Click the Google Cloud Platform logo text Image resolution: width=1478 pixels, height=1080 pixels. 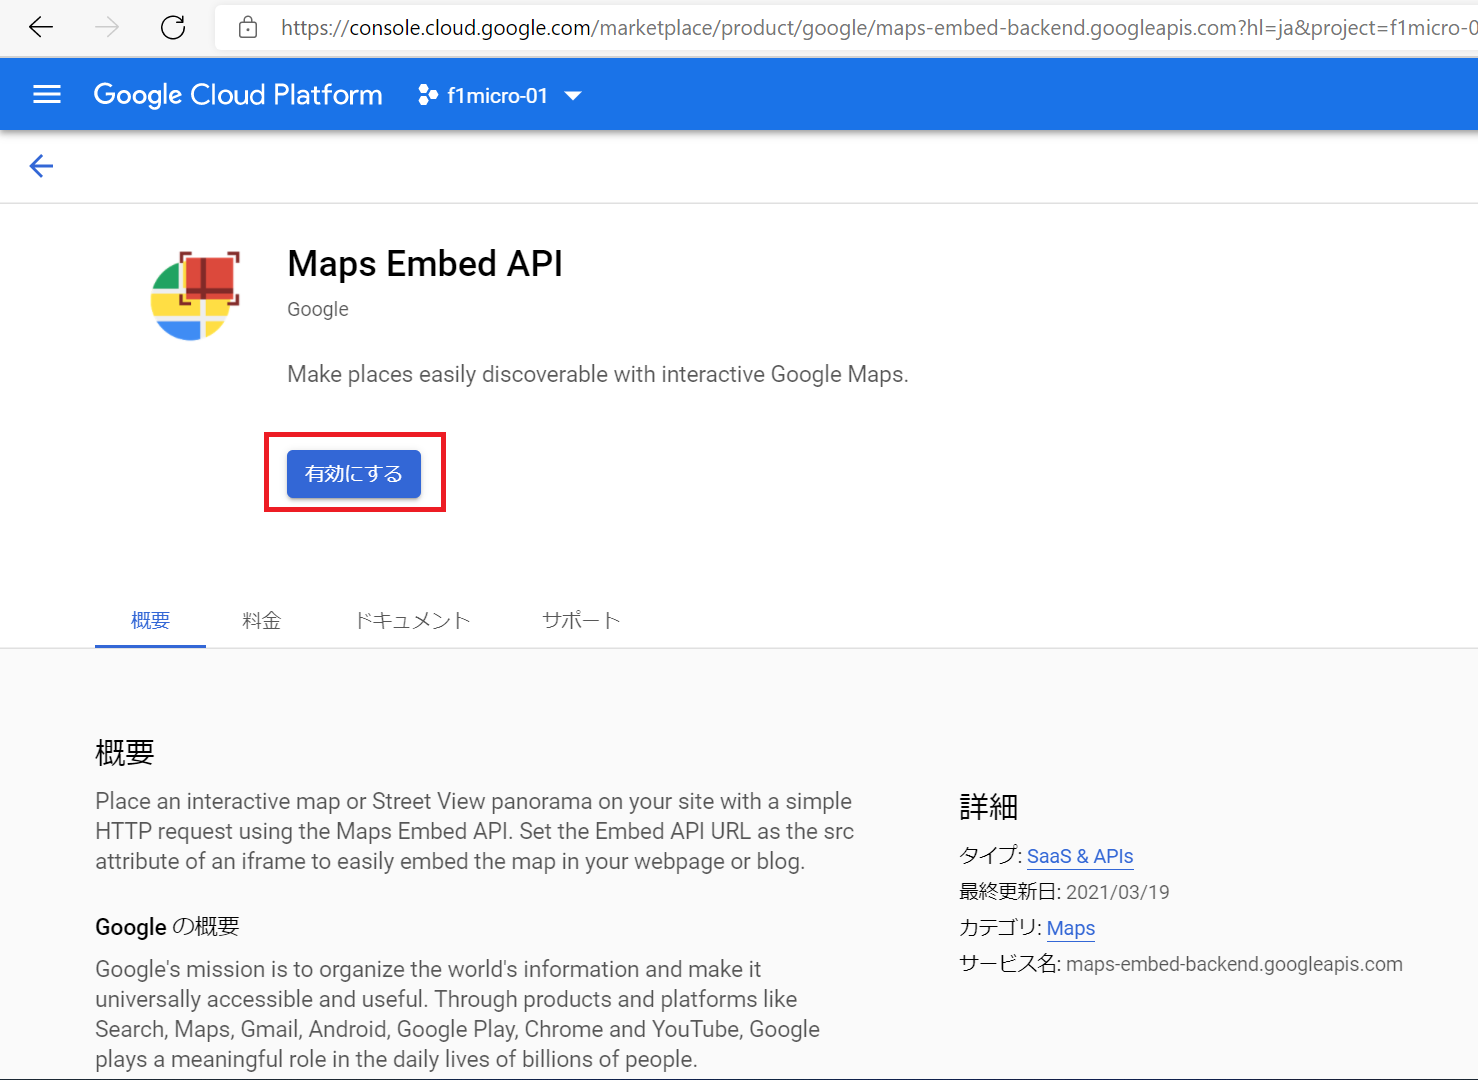(x=238, y=95)
